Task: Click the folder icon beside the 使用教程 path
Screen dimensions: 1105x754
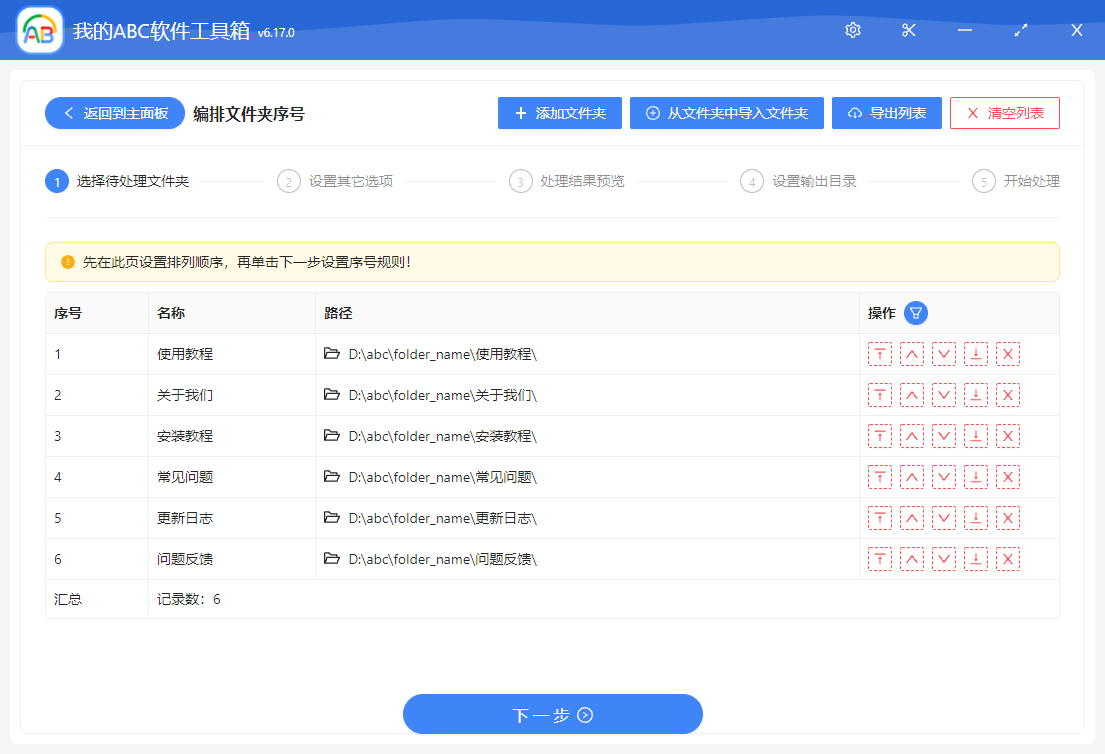Action: [x=330, y=353]
